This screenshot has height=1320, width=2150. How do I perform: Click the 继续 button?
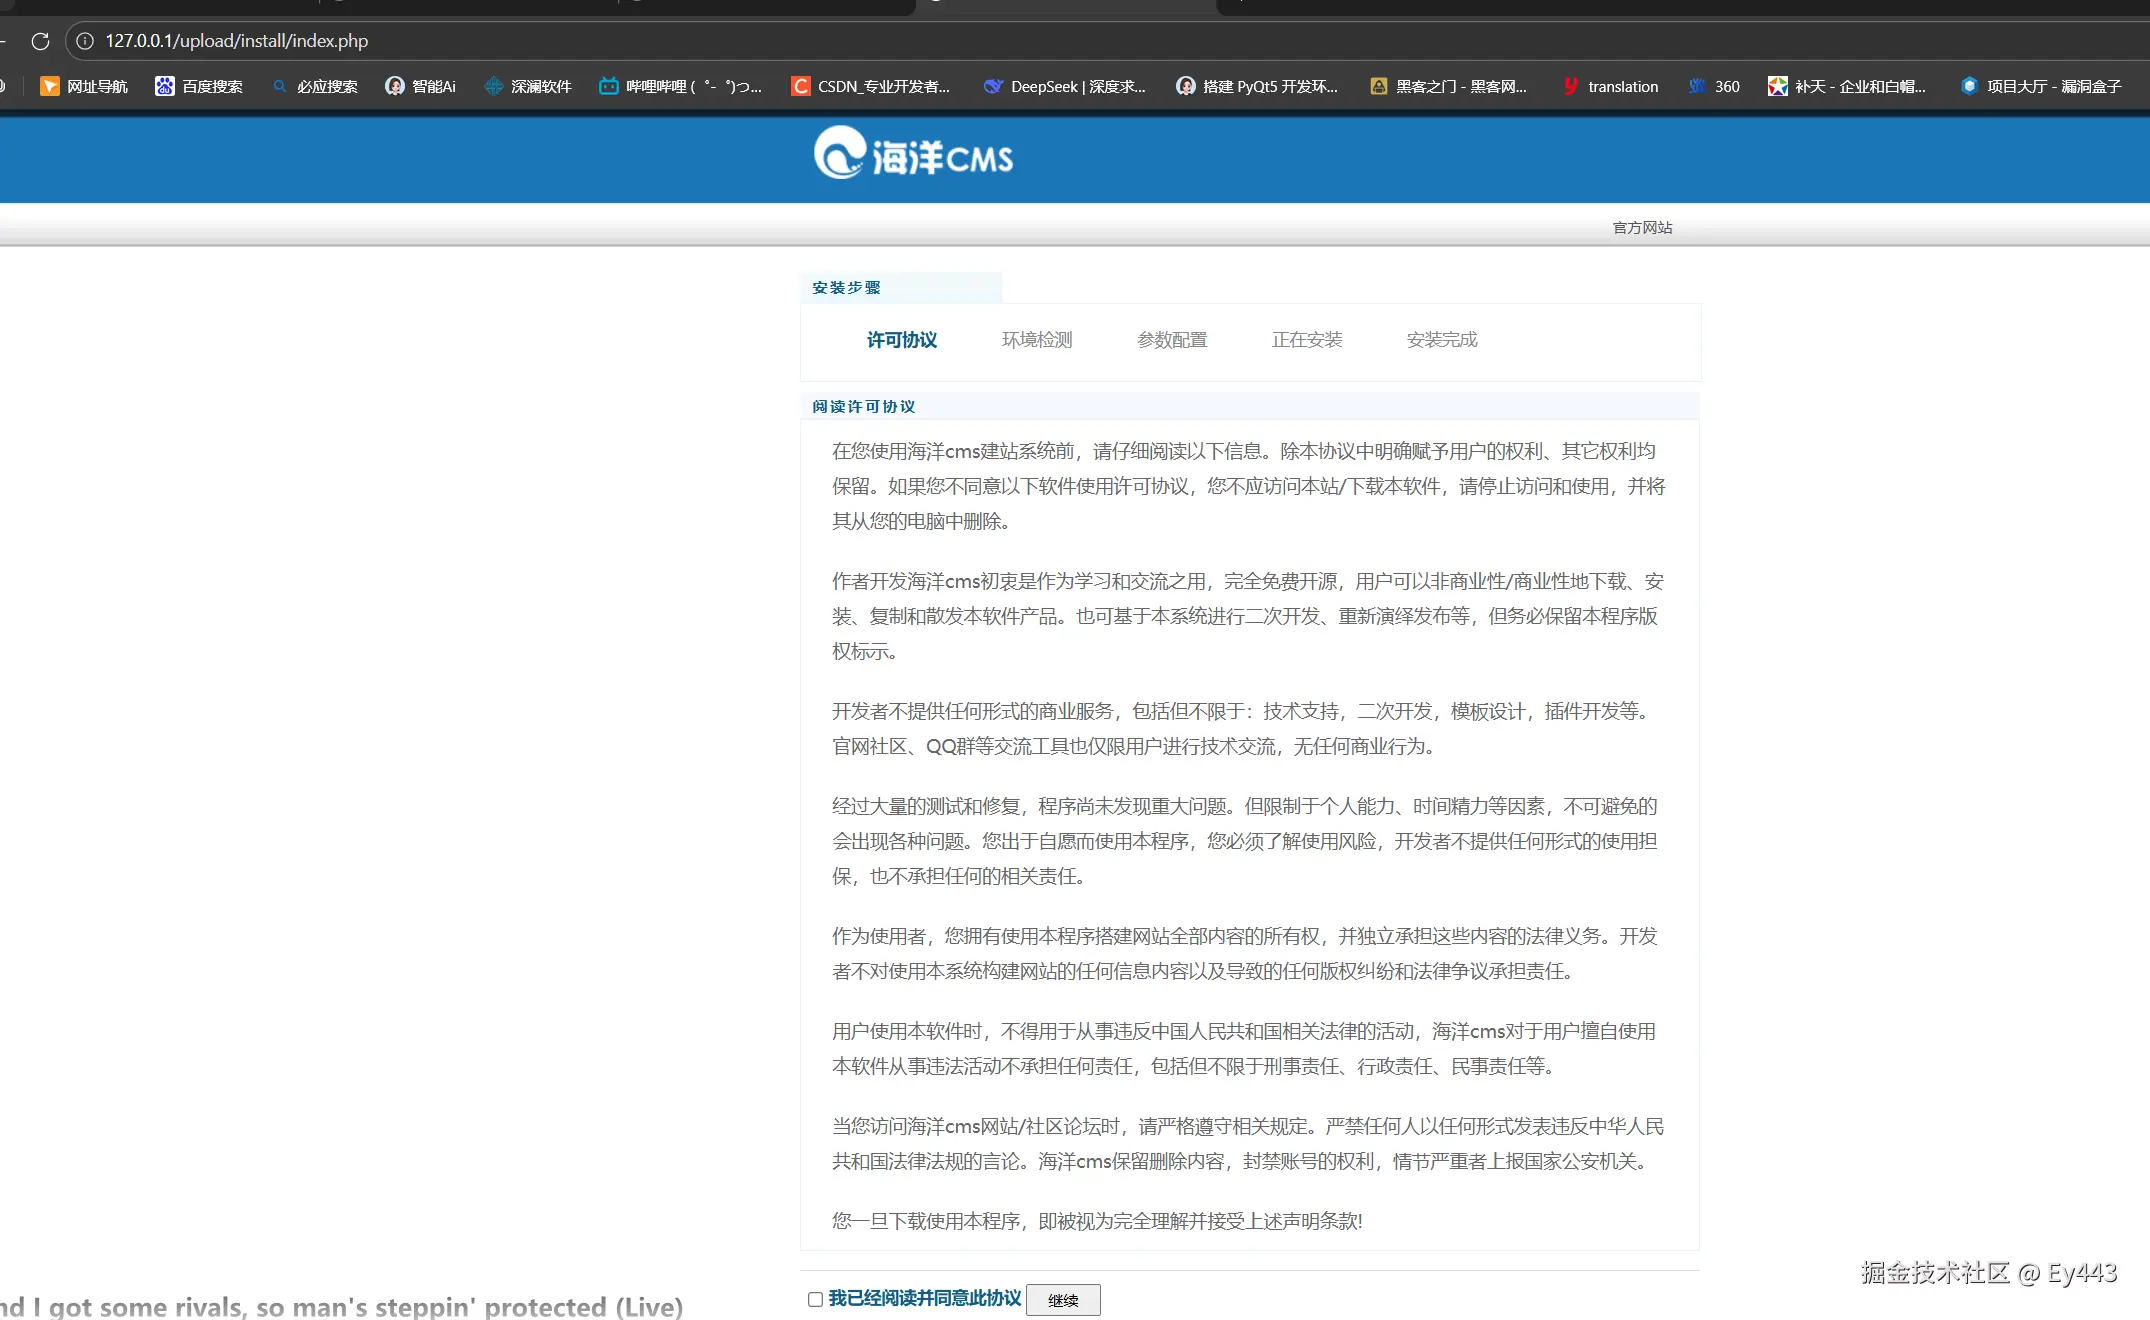1063,1300
